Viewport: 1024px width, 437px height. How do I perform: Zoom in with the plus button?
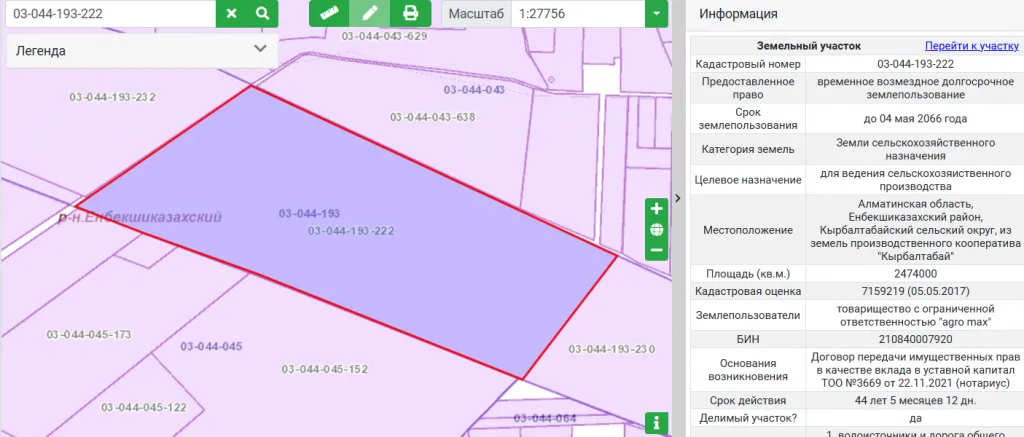[x=656, y=209]
